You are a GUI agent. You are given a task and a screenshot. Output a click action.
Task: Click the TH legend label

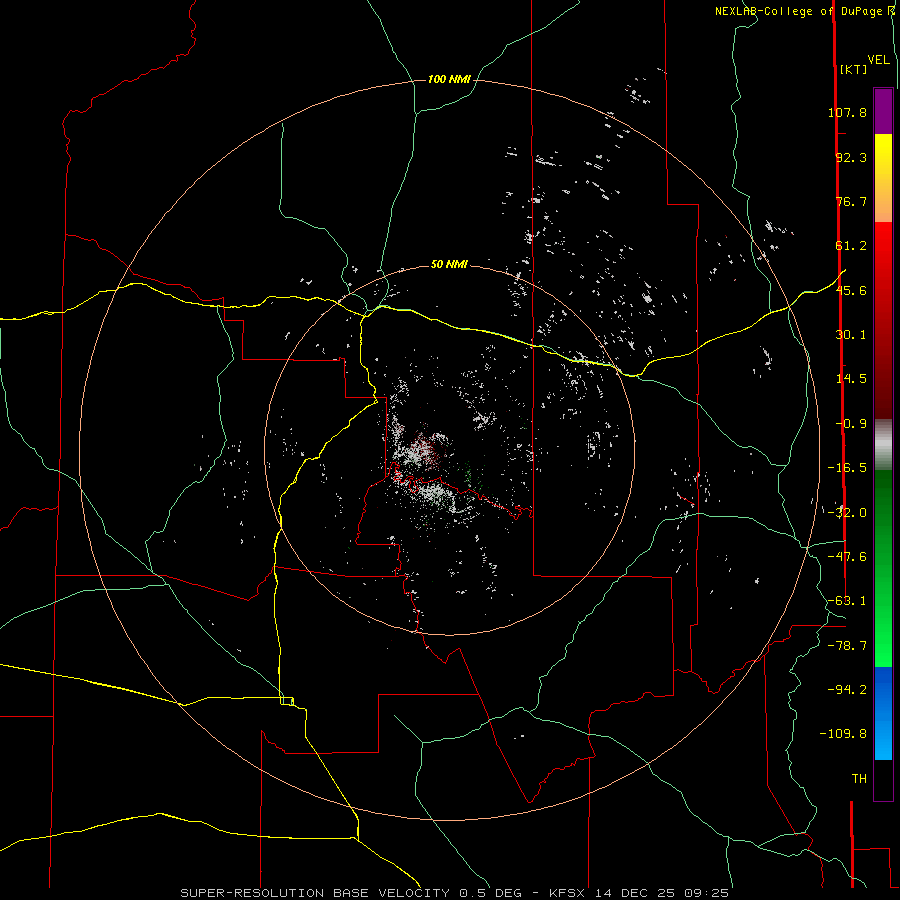point(859,779)
